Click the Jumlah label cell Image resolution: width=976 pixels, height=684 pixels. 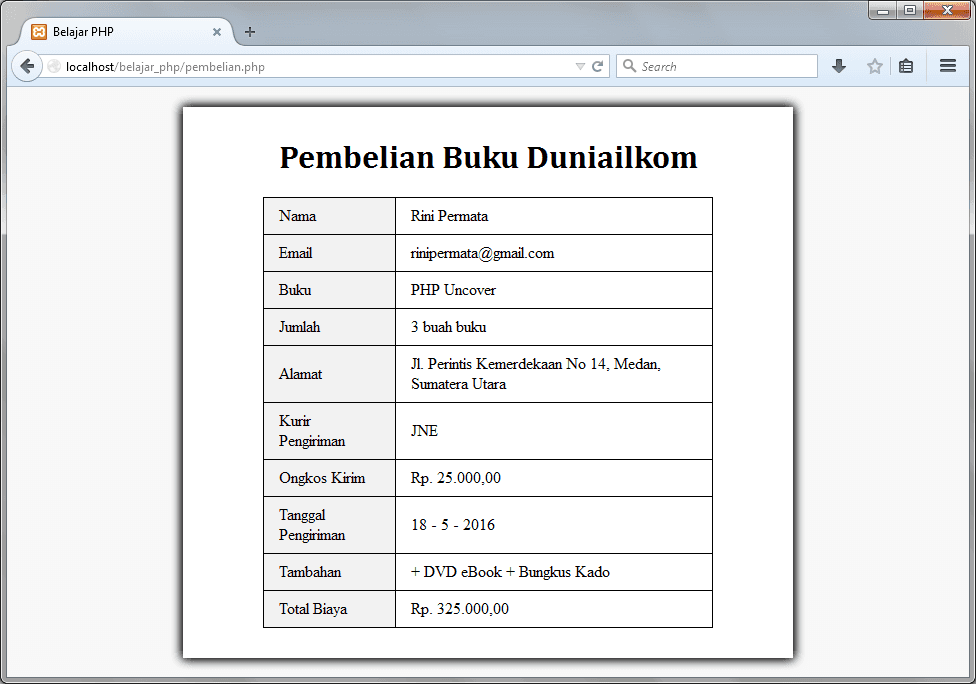[x=329, y=327]
